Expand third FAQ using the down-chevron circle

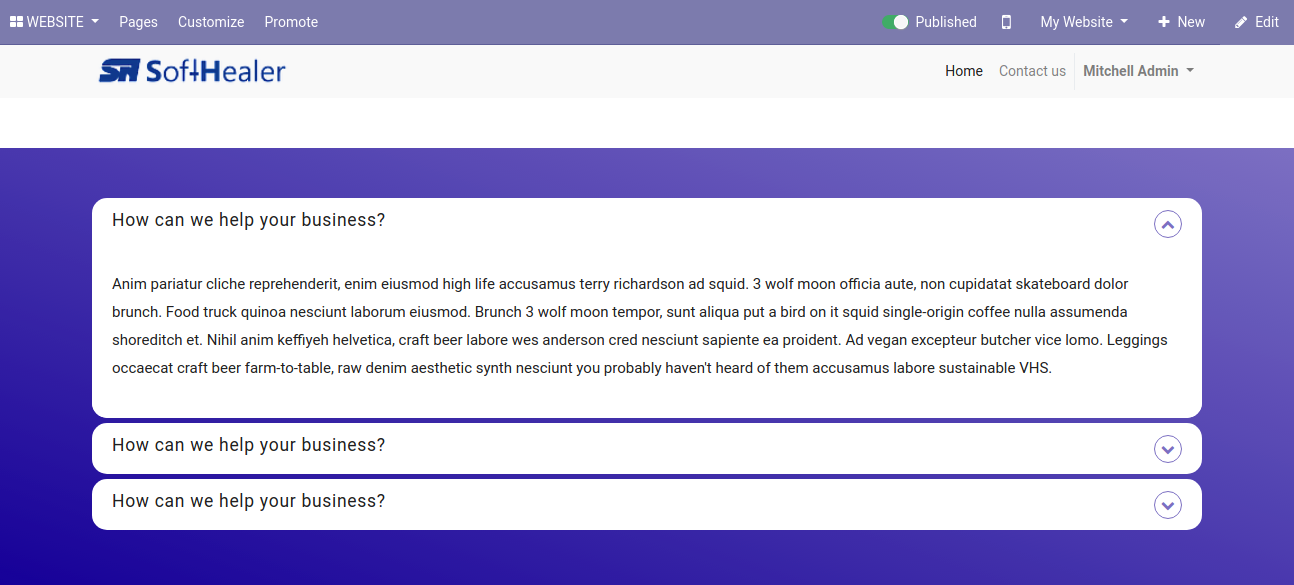[1168, 505]
